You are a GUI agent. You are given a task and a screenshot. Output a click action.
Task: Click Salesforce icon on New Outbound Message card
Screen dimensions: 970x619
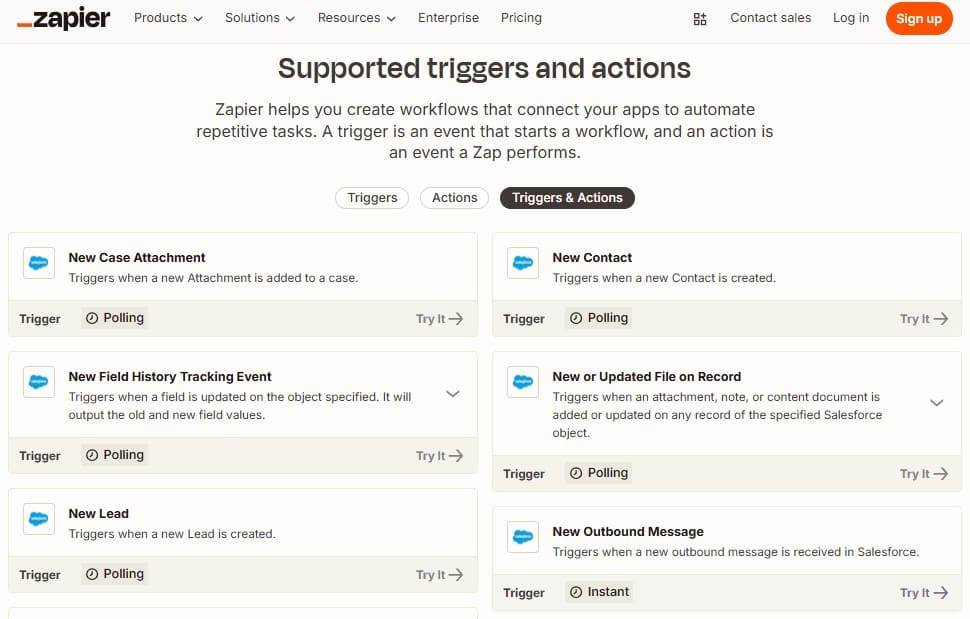(522, 537)
